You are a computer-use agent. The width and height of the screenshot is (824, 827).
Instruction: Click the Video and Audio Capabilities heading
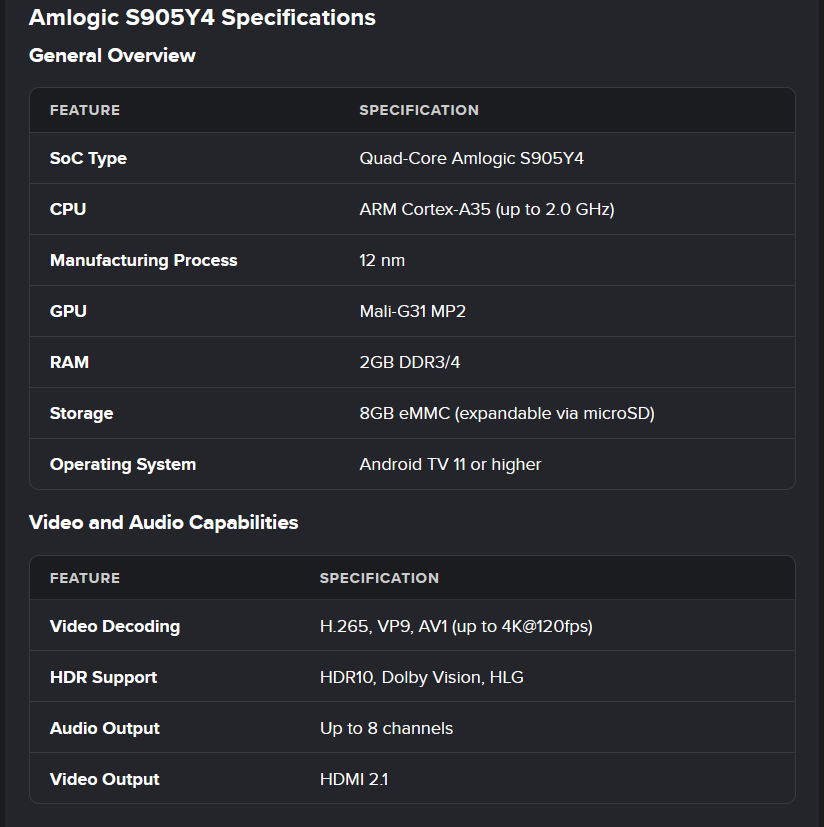(x=163, y=522)
